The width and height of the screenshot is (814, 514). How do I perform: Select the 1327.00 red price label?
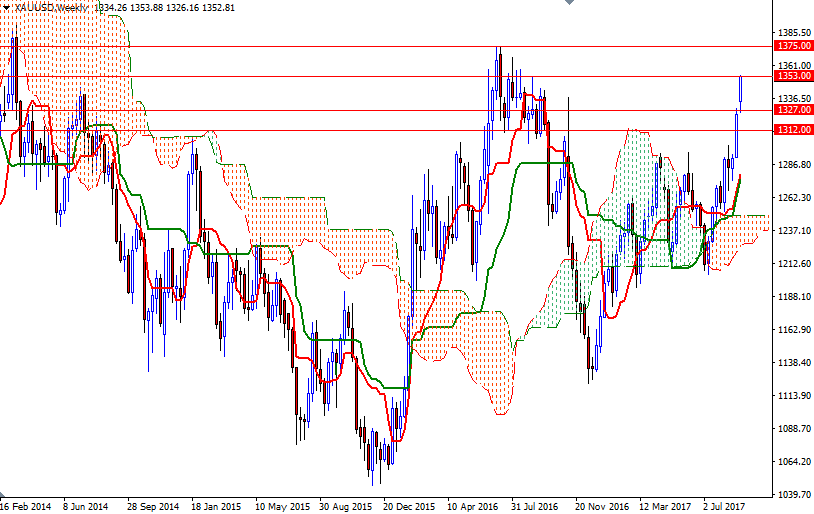pyautogui.click(x=793, y=110)
